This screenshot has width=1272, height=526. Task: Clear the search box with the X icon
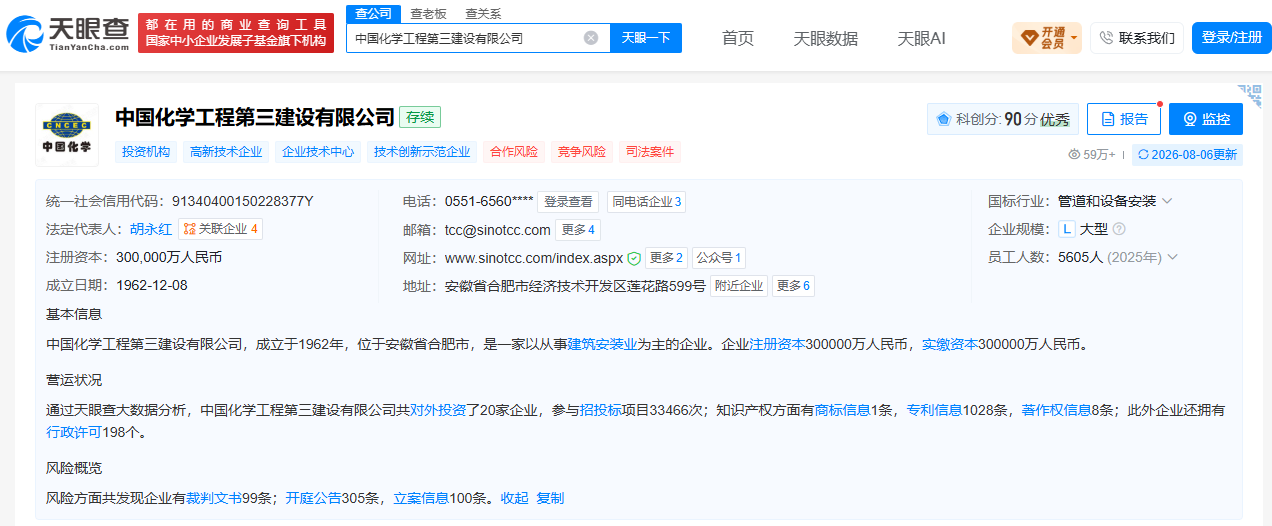tap(591, 38)
